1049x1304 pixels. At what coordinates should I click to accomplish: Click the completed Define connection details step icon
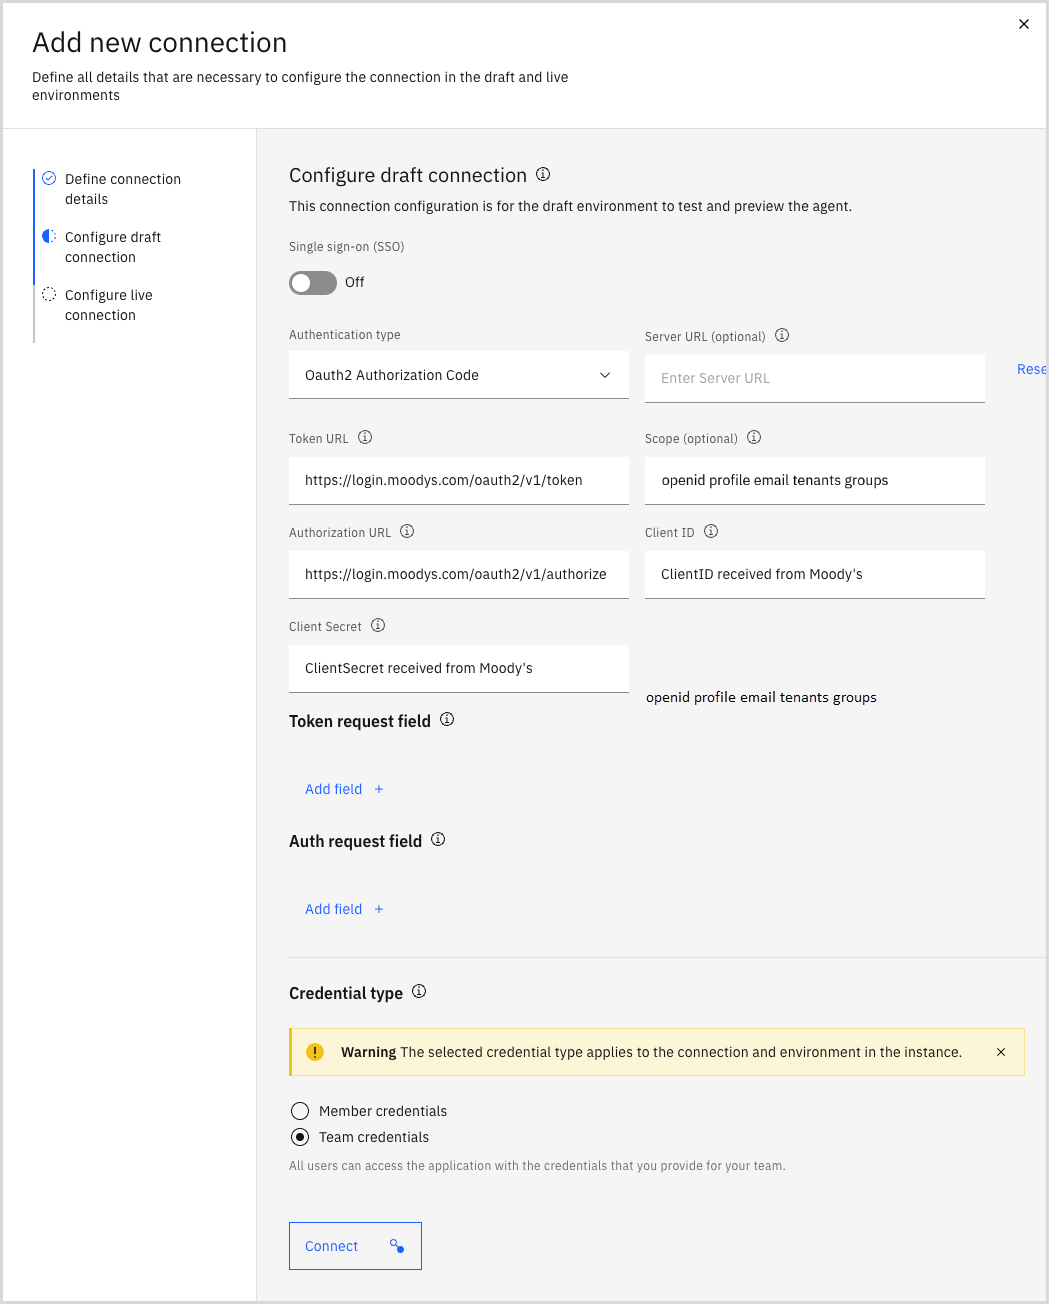tap(49, 177)
